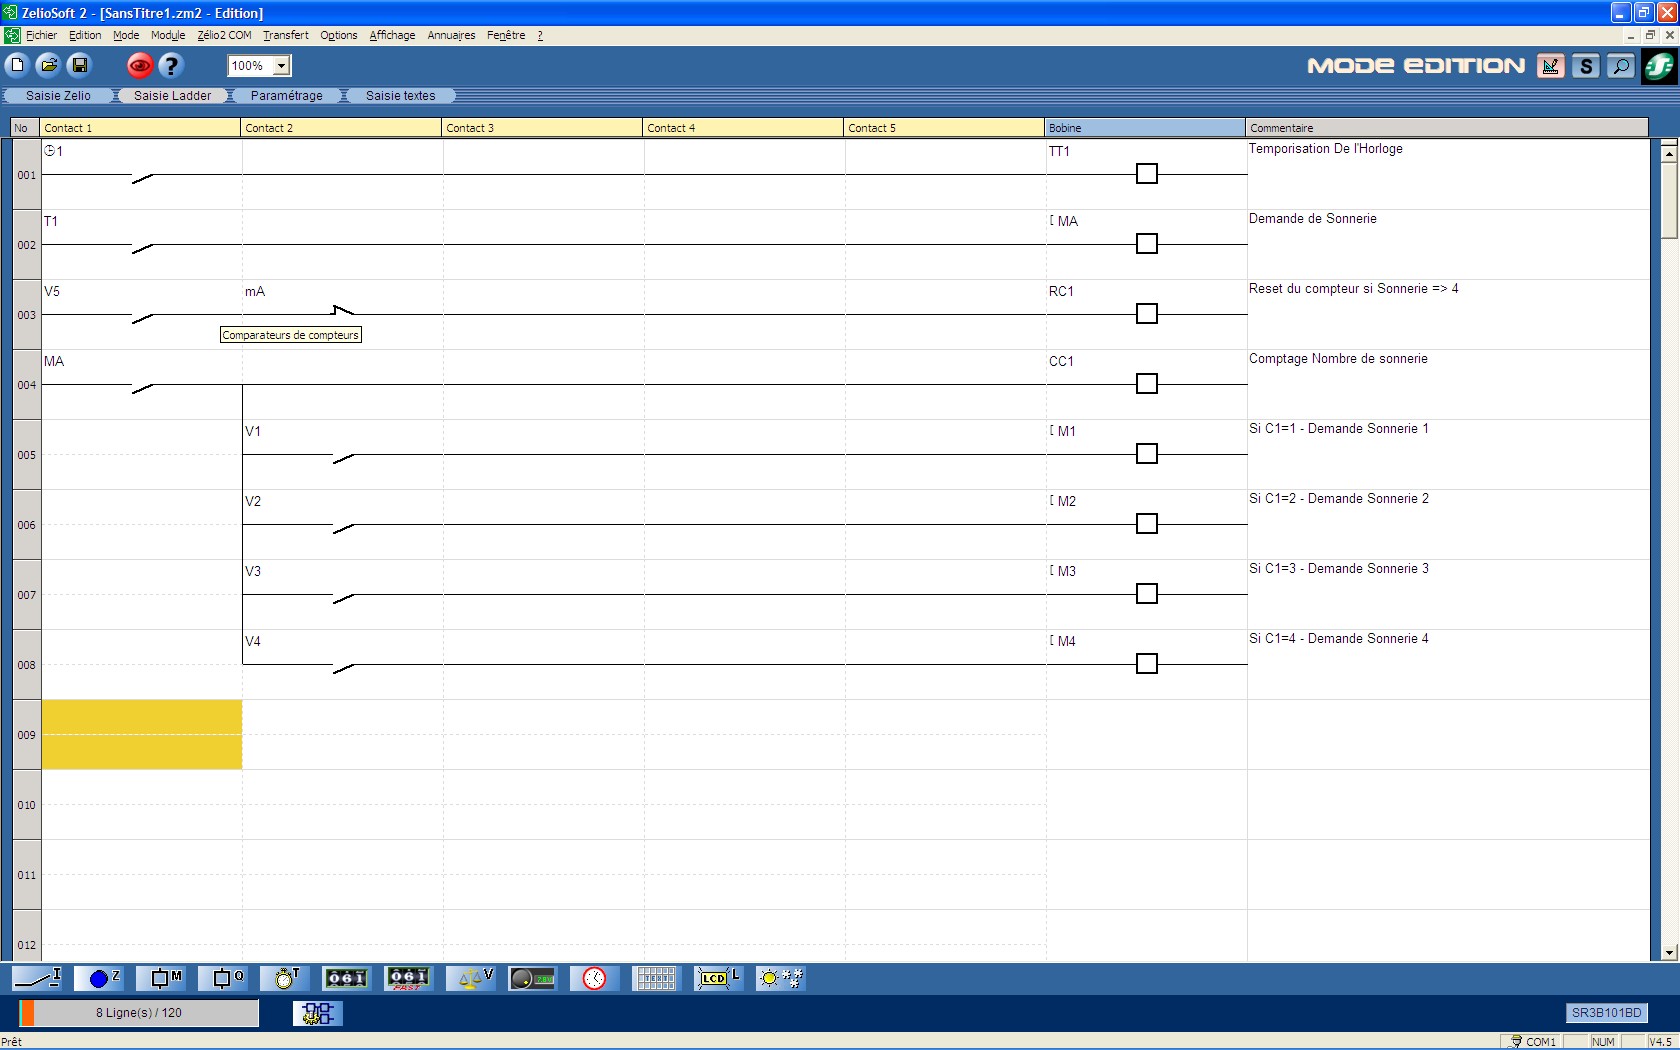Switch to Edition mode icon
Image resolution: width=1680 pixels, height=1050 pixels.
pos(1551,66)
